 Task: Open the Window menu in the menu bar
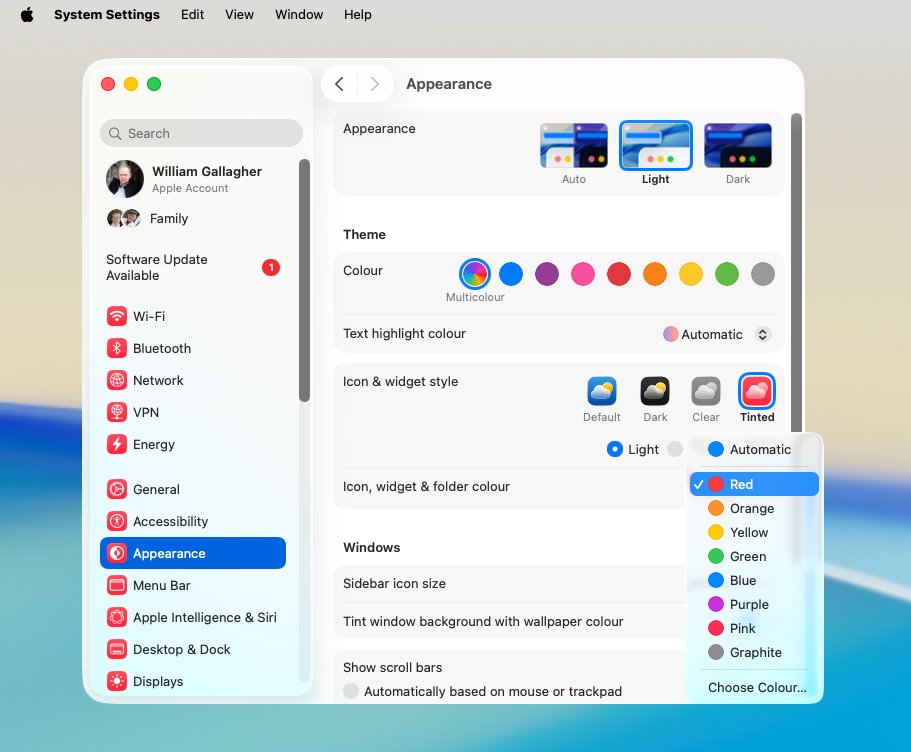[x=298, y=14]
